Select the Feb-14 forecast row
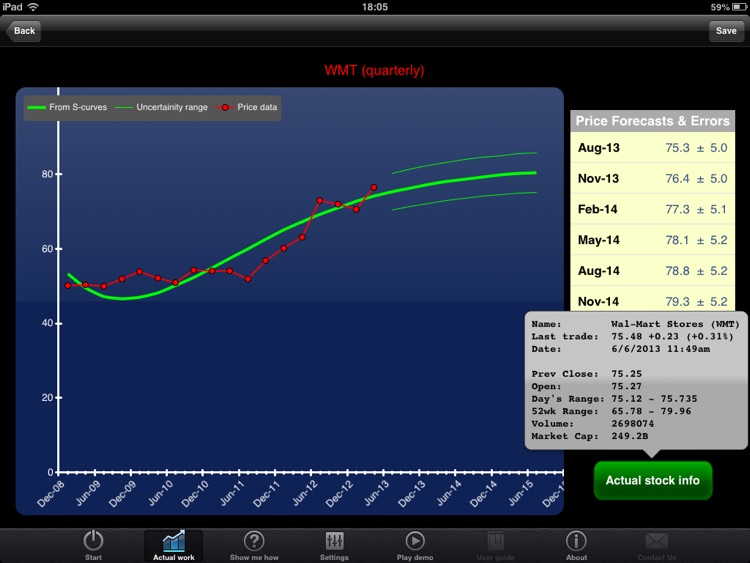This screenshot has height=563, width=750. click(652, 209)
